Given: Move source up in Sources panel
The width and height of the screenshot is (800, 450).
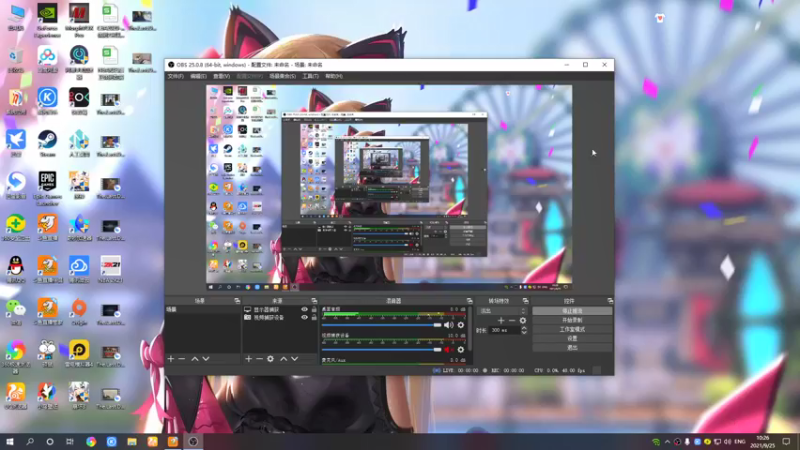Looking at the screenshot, I should 284,359.
